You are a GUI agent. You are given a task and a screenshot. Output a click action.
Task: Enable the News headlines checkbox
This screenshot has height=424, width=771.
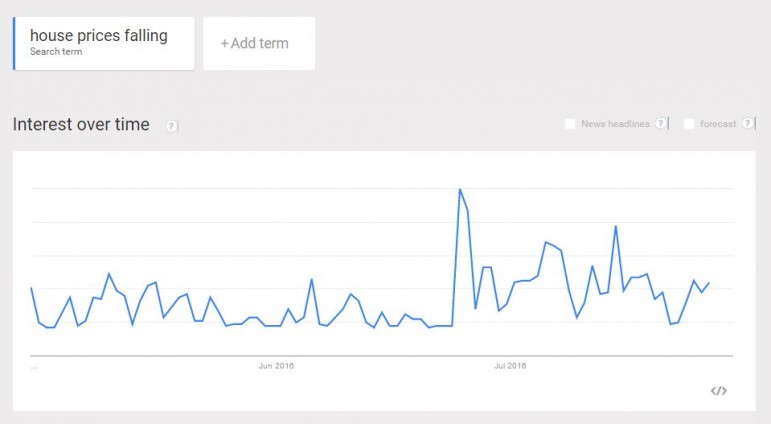[570, 124]
